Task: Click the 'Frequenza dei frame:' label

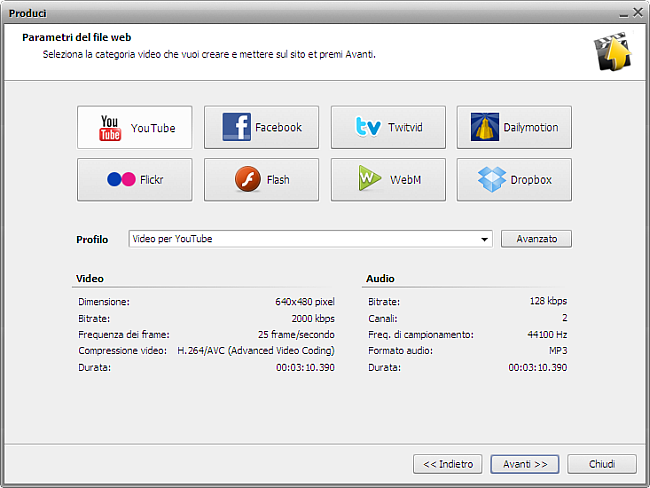Action: click(x=124, y=335)
